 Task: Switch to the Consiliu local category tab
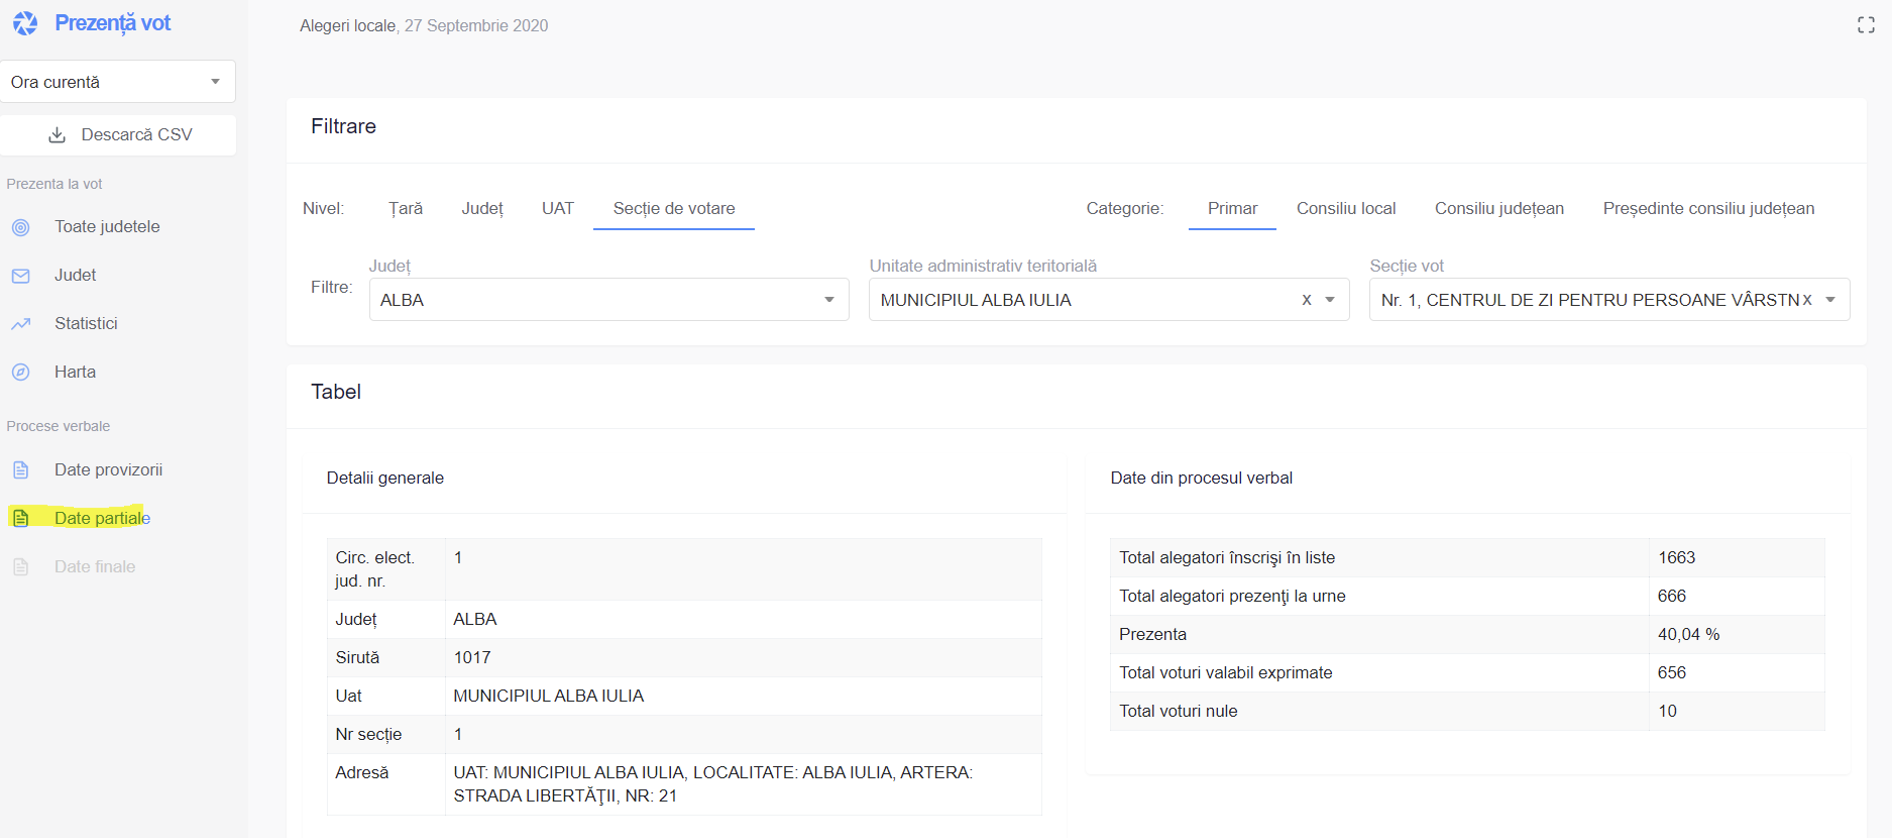tap(1345, 209)
